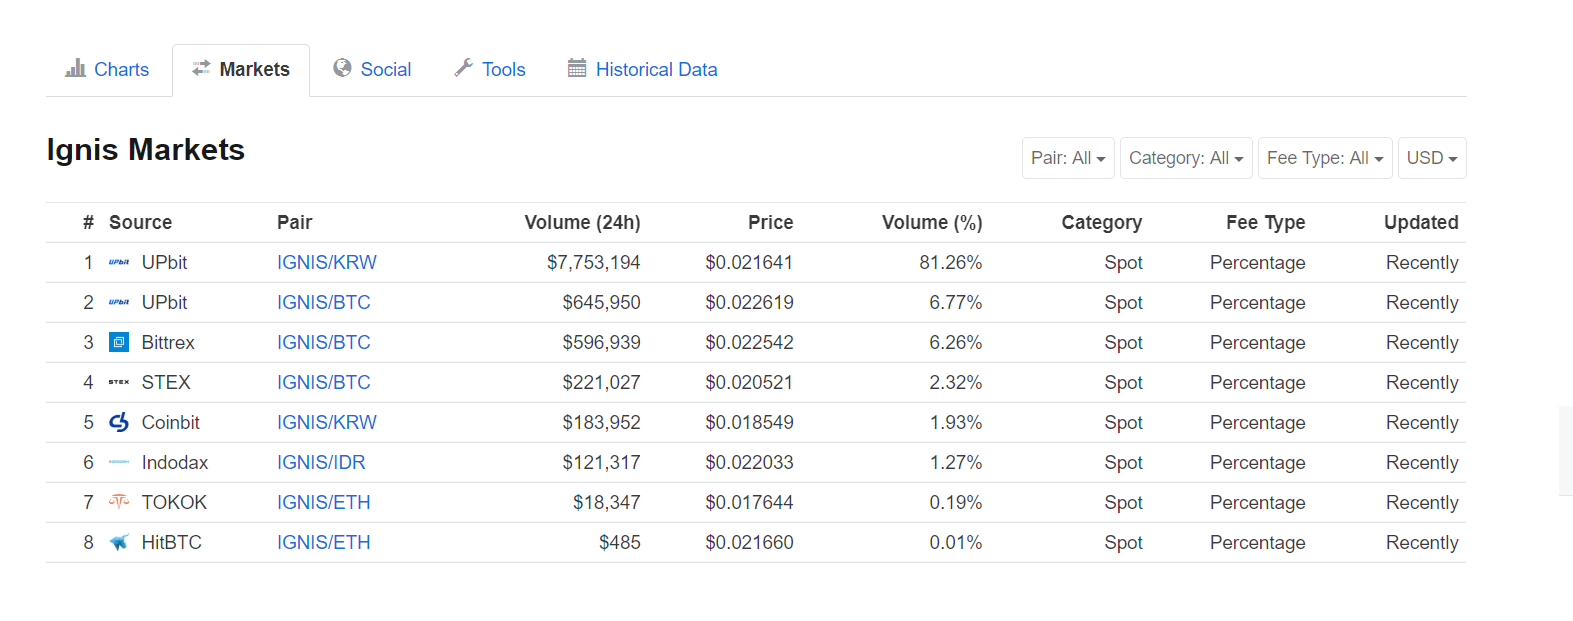Open the Fee Type: All dropdown

pos(1325,158)
